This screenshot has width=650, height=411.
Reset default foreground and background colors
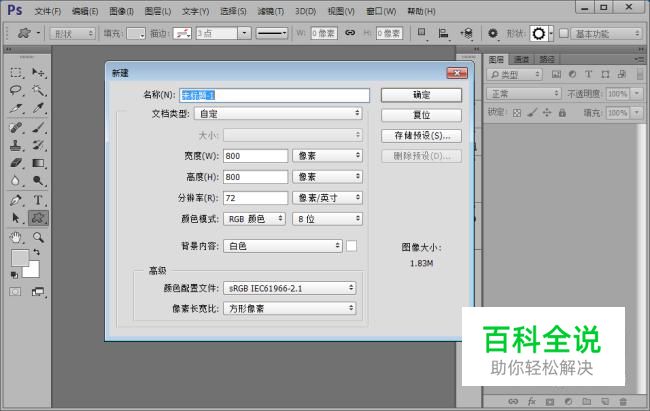pos(14,275)
